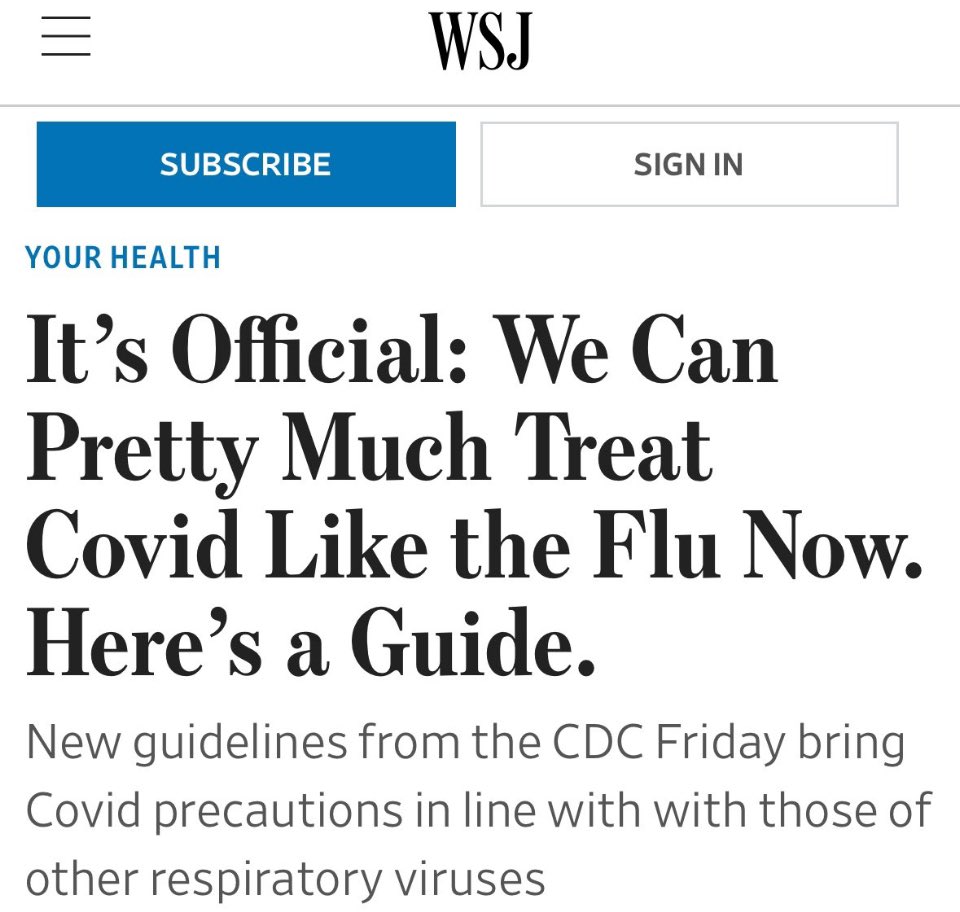
Task: Select the word "Flu" in headline
Action: (656, 544)
